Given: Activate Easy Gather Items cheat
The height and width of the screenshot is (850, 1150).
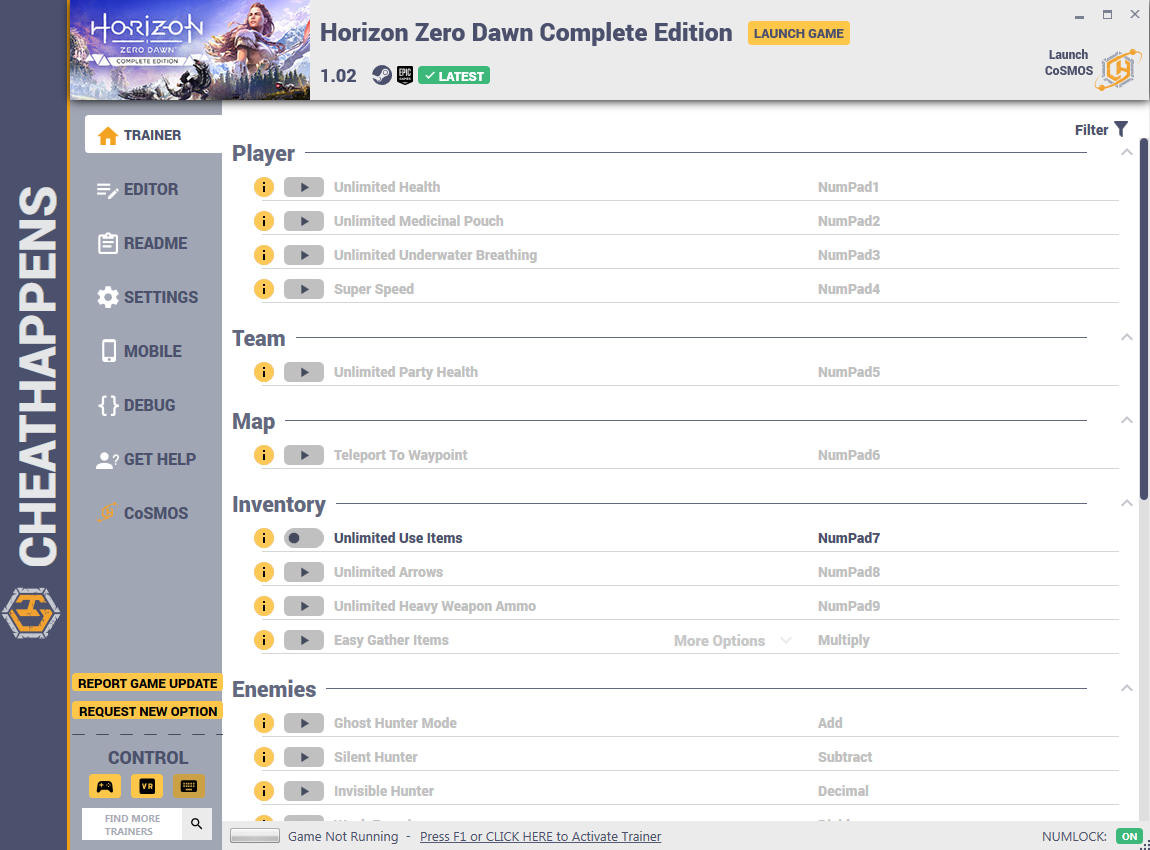Looking at the screenshot, I should (x=304, y=640).
